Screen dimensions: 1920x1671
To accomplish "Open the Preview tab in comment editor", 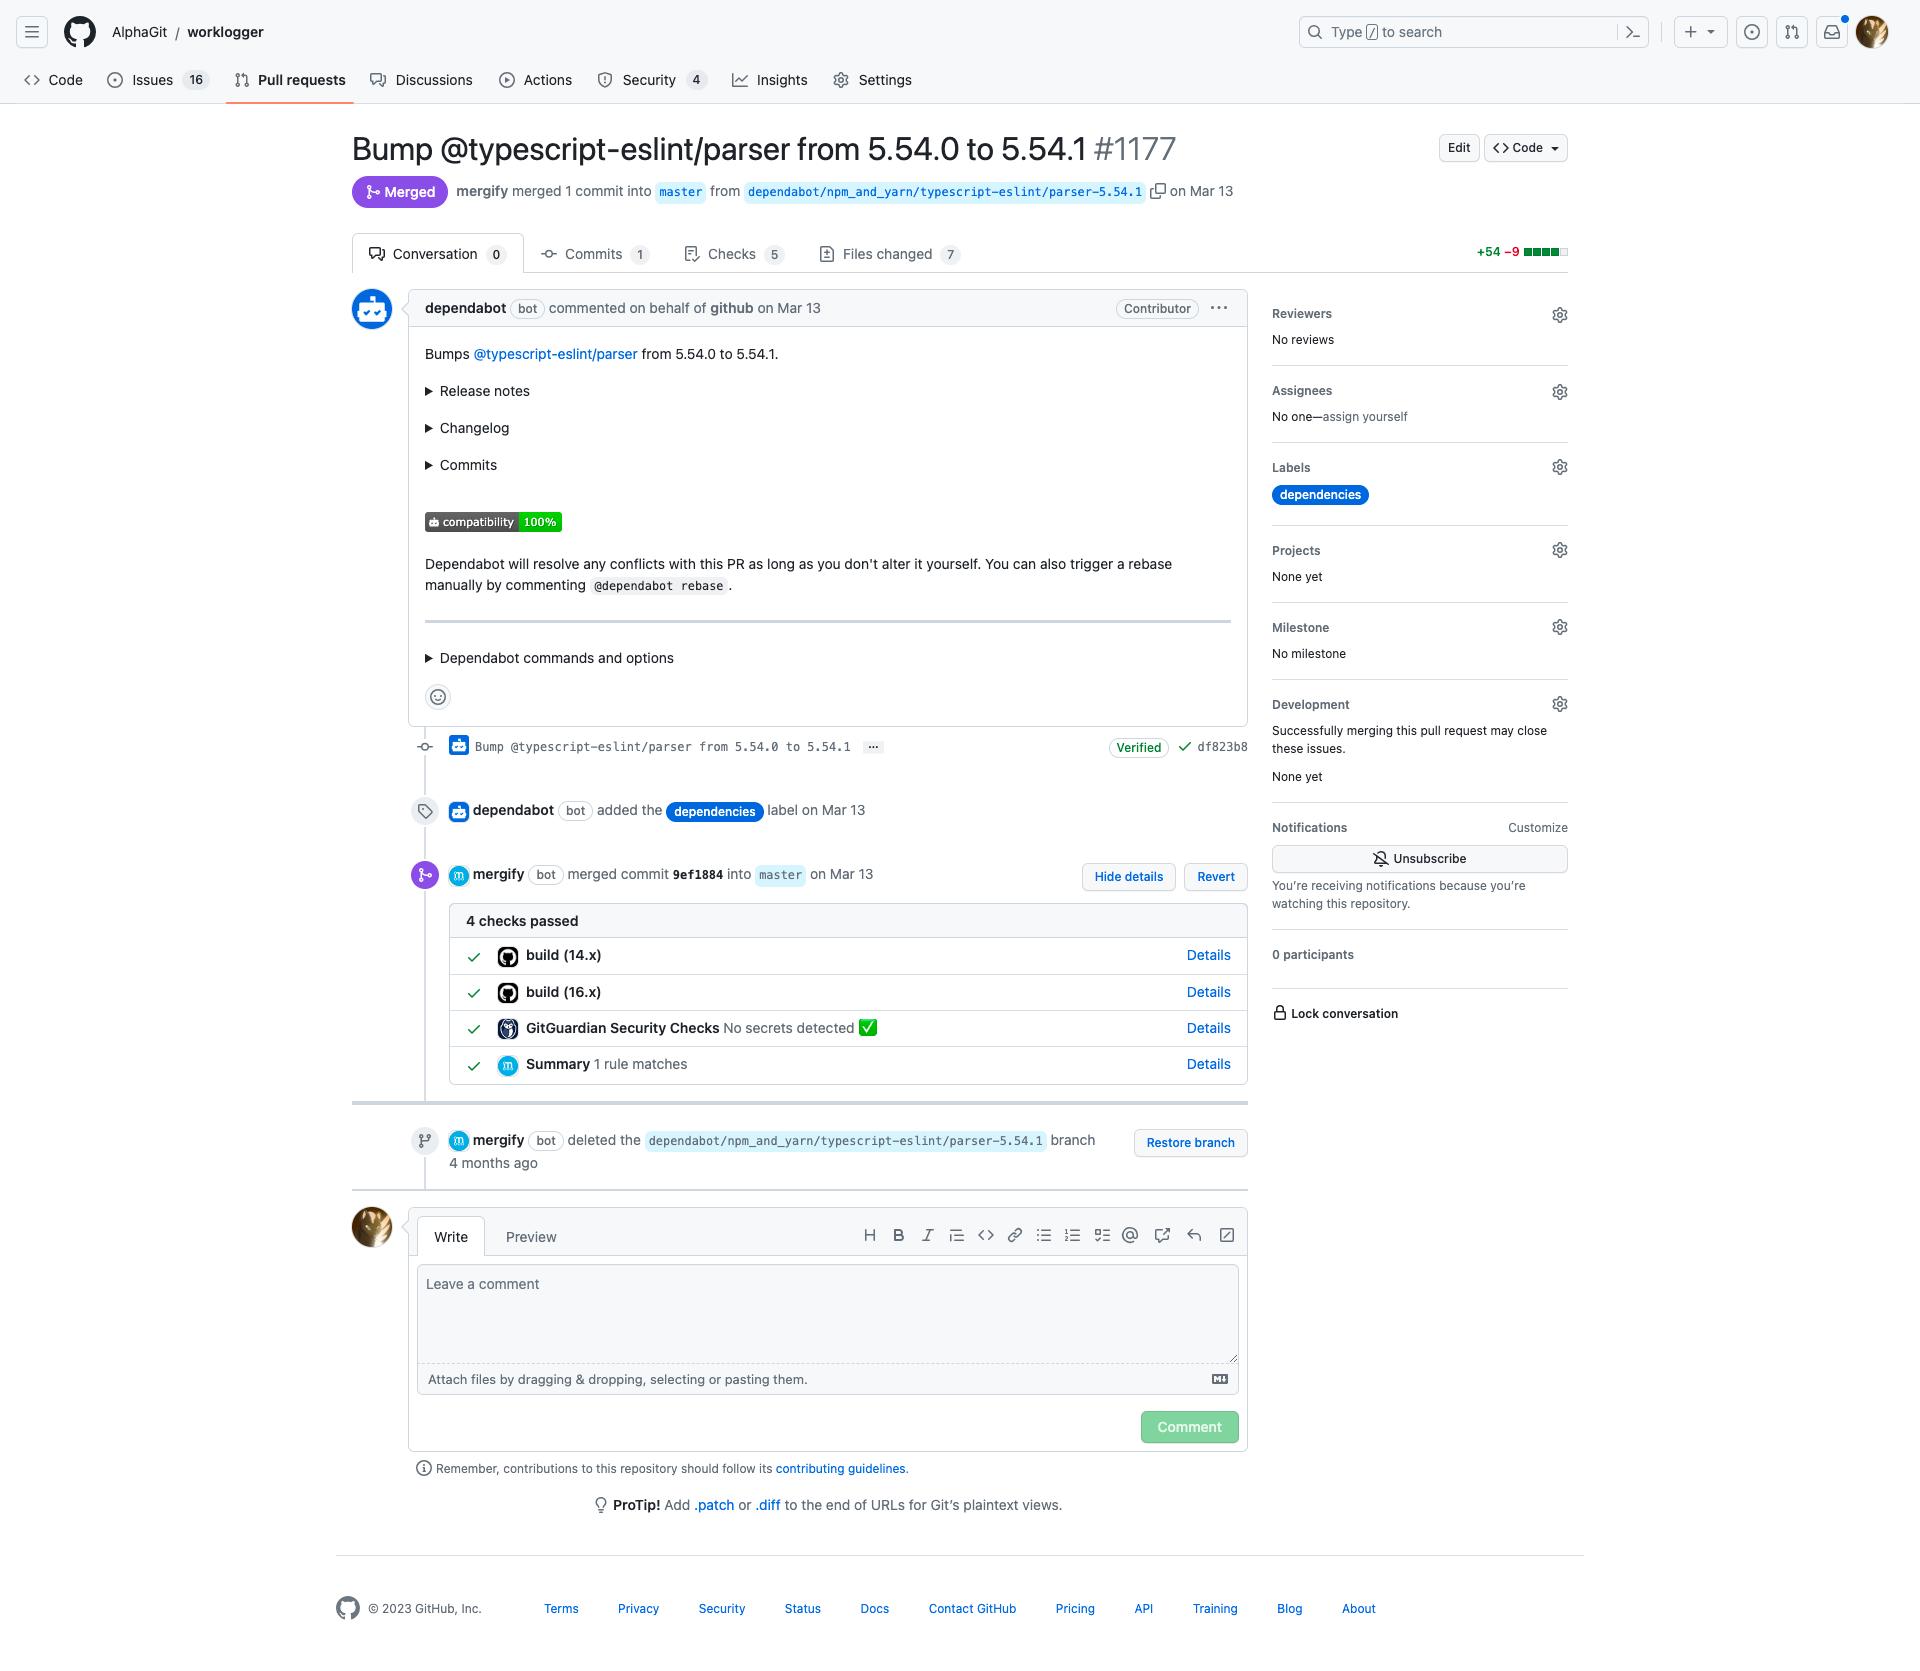I will point(530,1237).
